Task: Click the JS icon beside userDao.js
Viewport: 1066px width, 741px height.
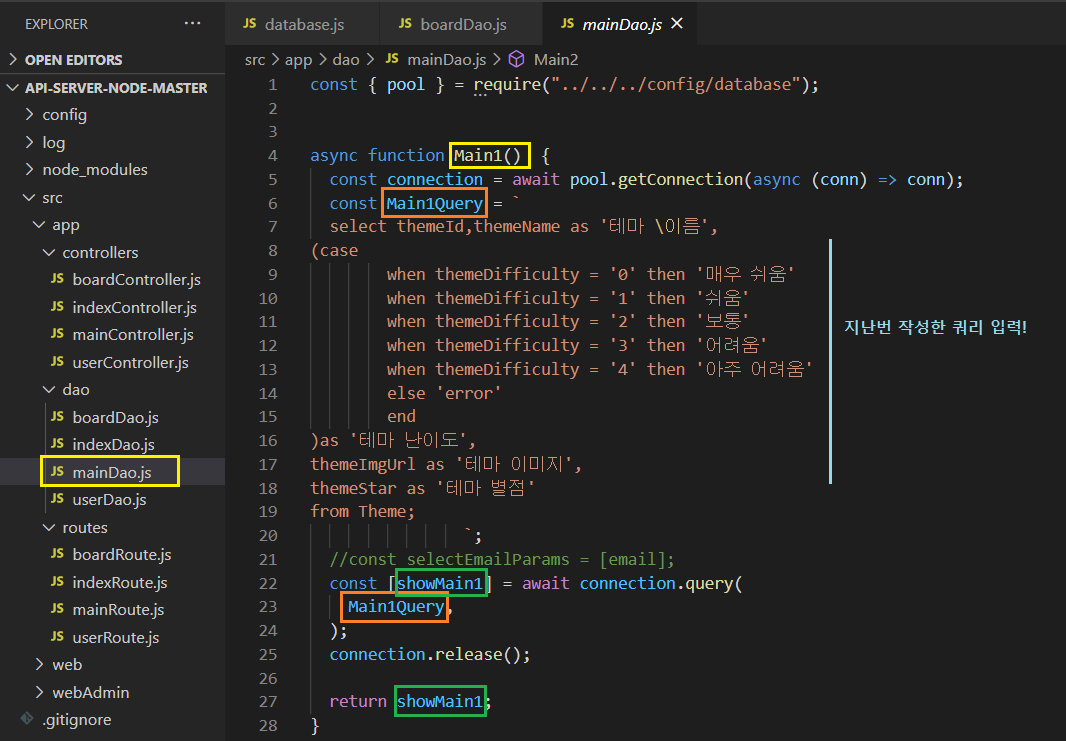Action: (57, 499)
